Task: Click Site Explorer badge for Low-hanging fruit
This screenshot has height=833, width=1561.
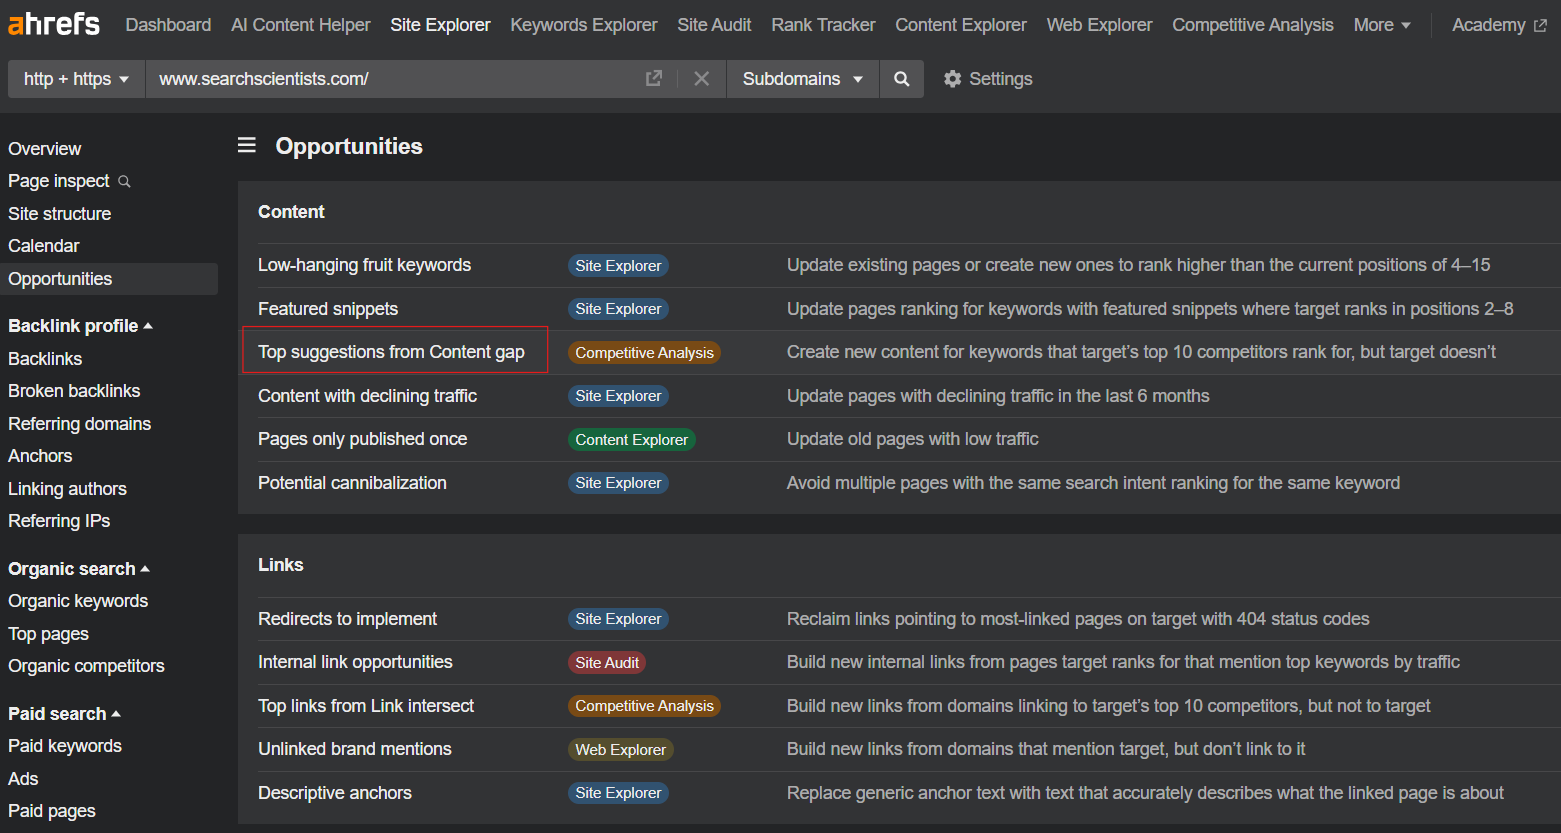Action: (x=618, y=266)
